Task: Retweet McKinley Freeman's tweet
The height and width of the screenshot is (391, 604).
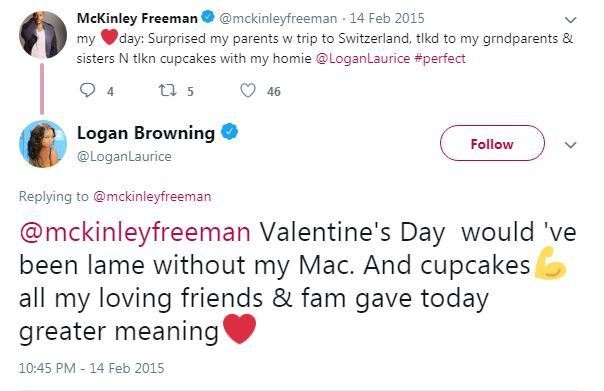Action: [168, 91]
